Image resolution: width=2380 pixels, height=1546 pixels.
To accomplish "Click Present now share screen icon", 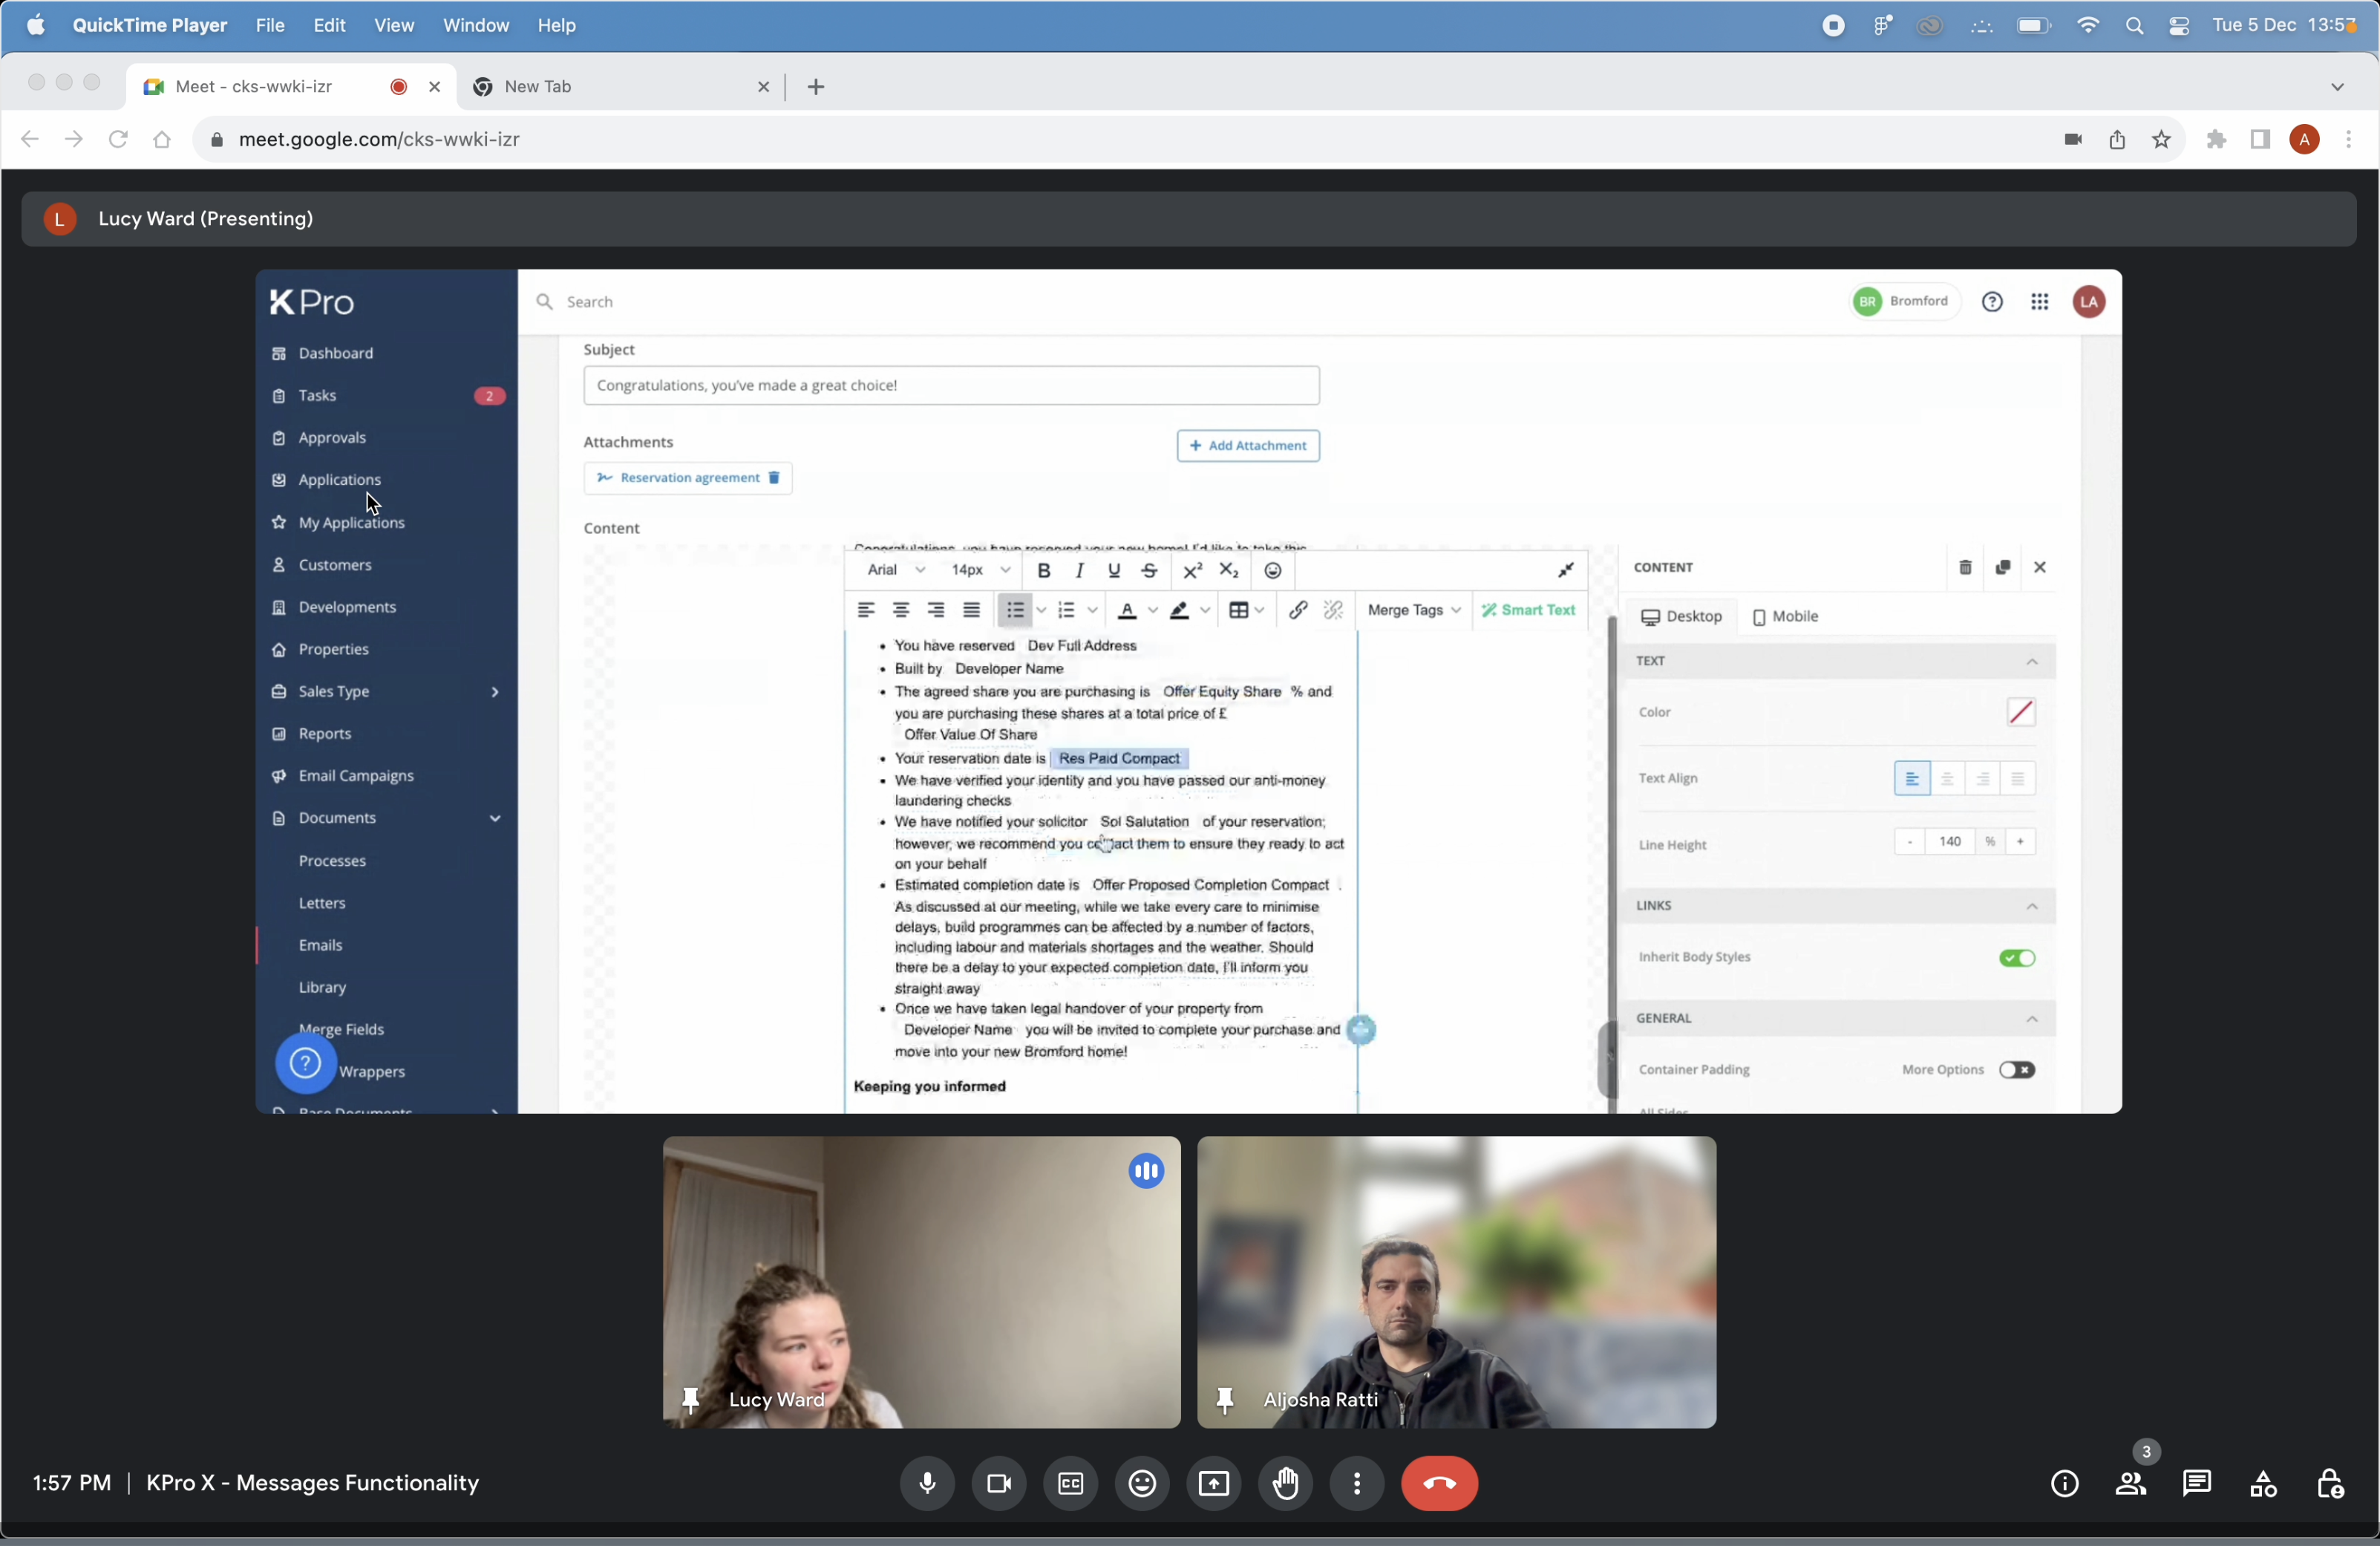I will click(1213, 1483).
